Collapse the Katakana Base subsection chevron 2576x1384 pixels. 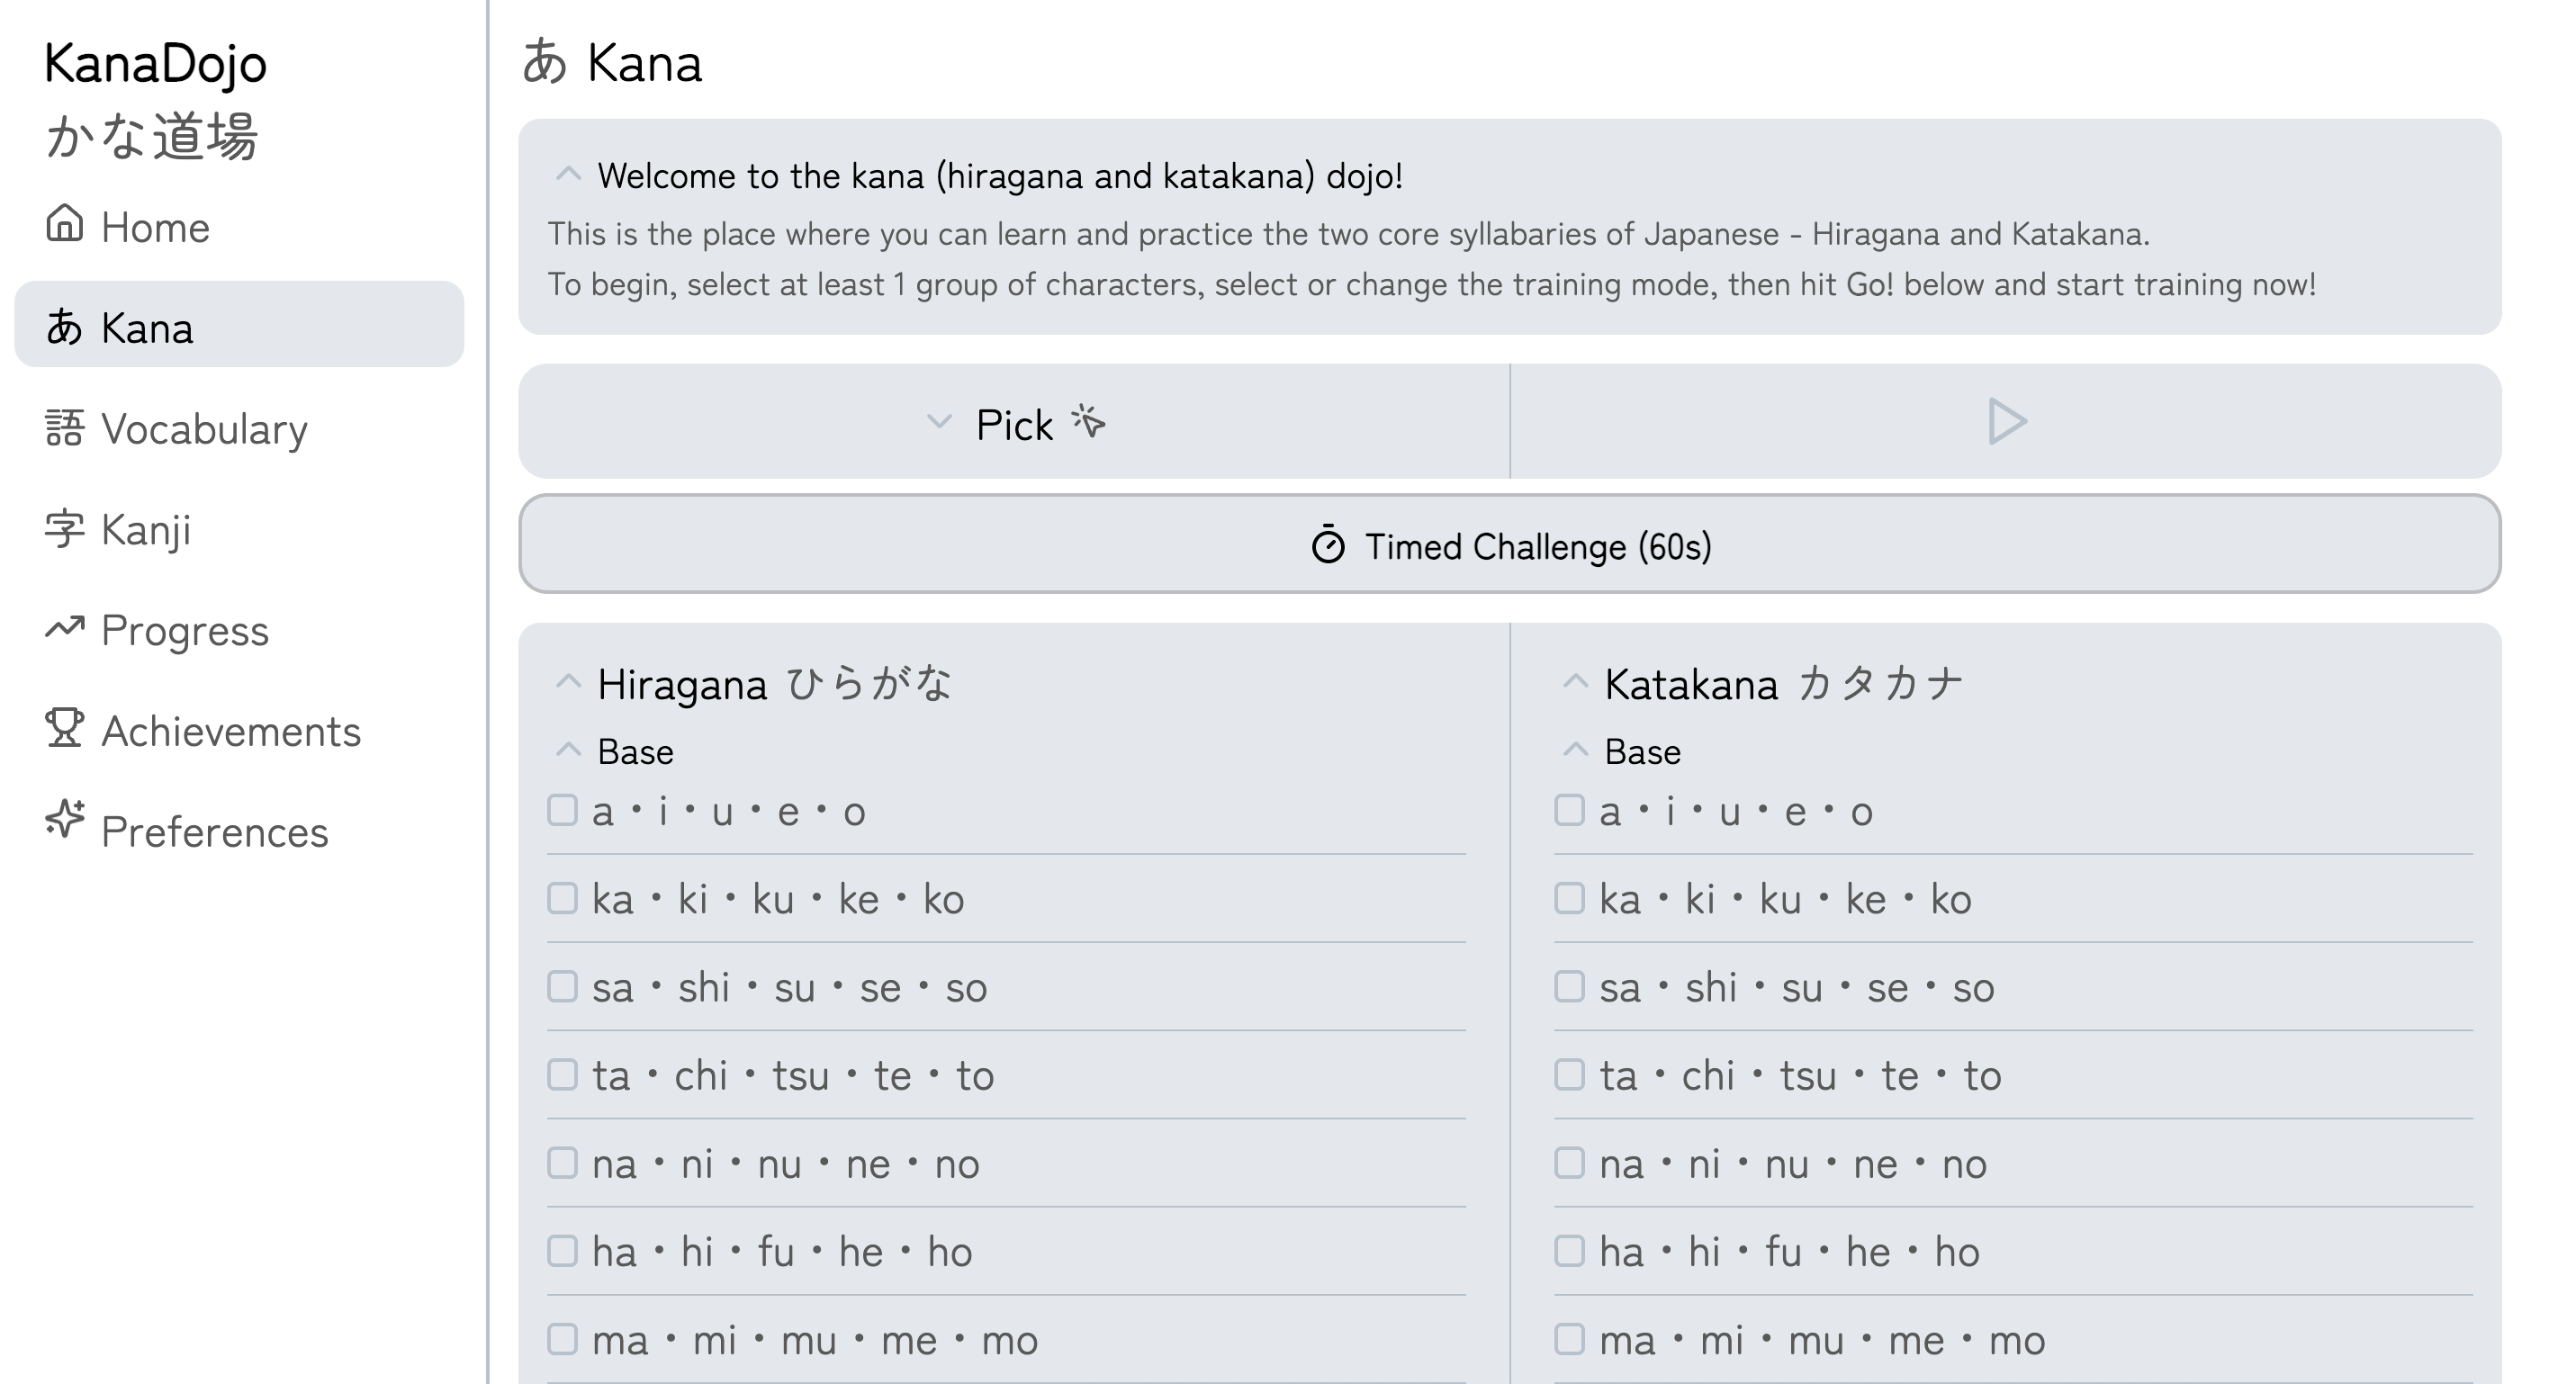[1575, 750]
